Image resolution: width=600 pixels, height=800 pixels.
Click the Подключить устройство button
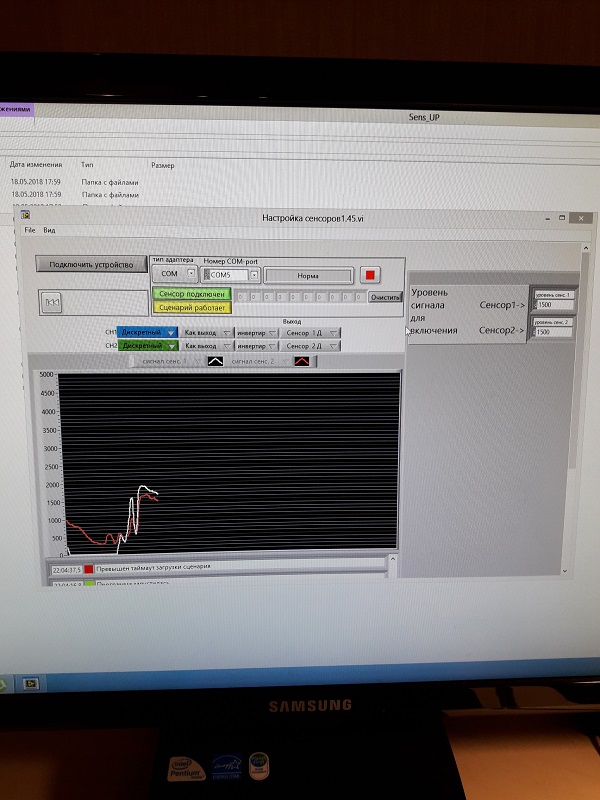tap(91, 264)
